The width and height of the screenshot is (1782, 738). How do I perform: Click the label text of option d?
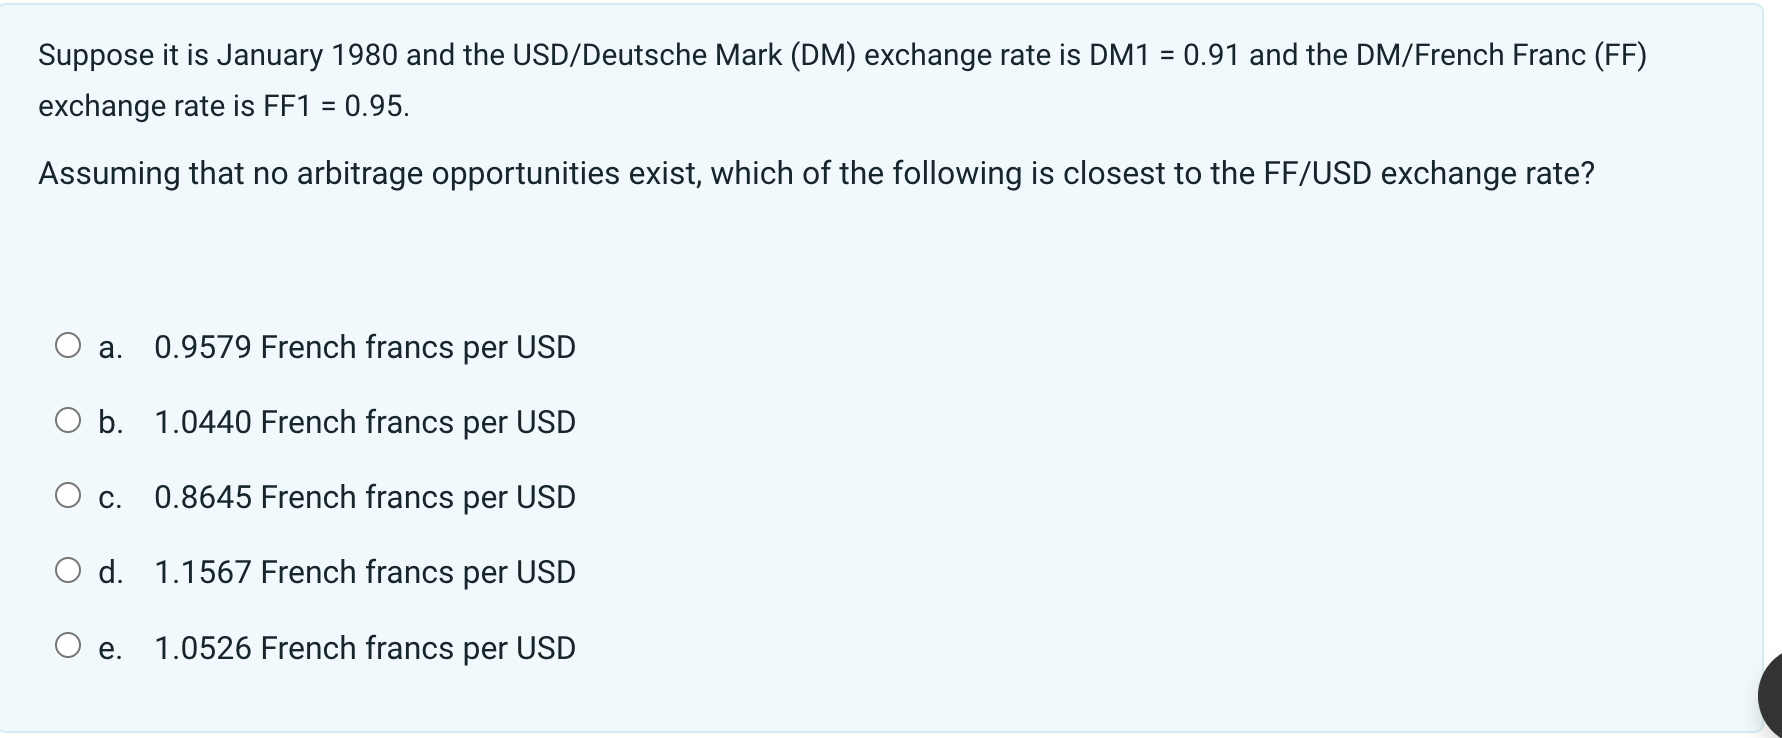click(x=364, y=572)
